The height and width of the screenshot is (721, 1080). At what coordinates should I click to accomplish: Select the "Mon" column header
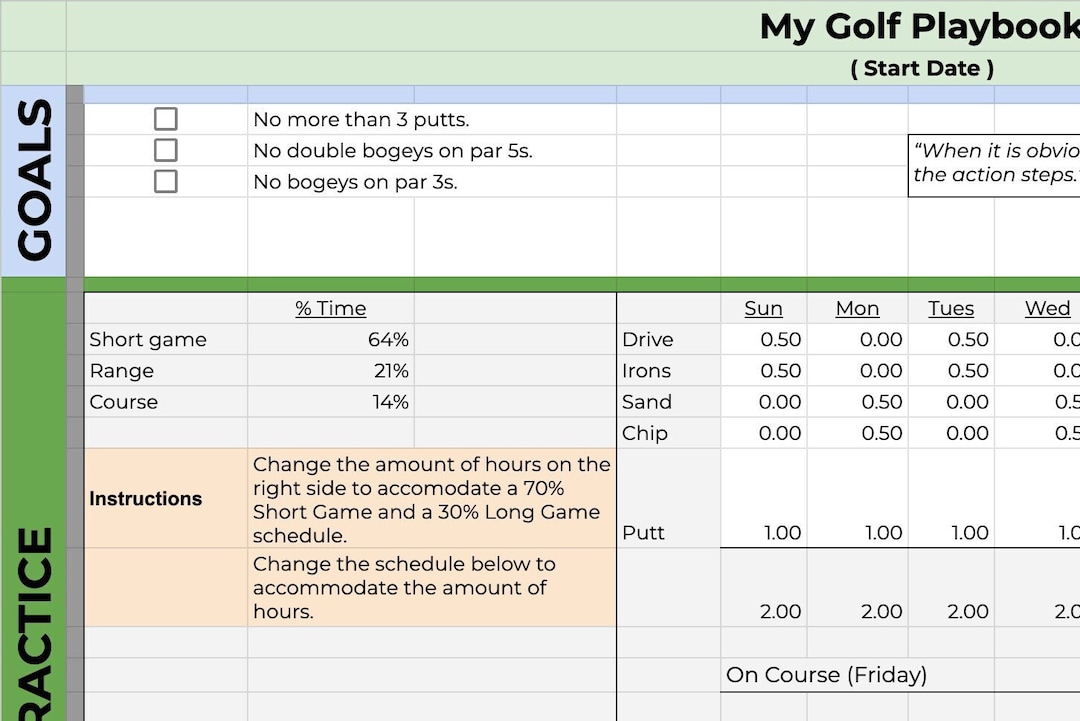tap(857, 308)
